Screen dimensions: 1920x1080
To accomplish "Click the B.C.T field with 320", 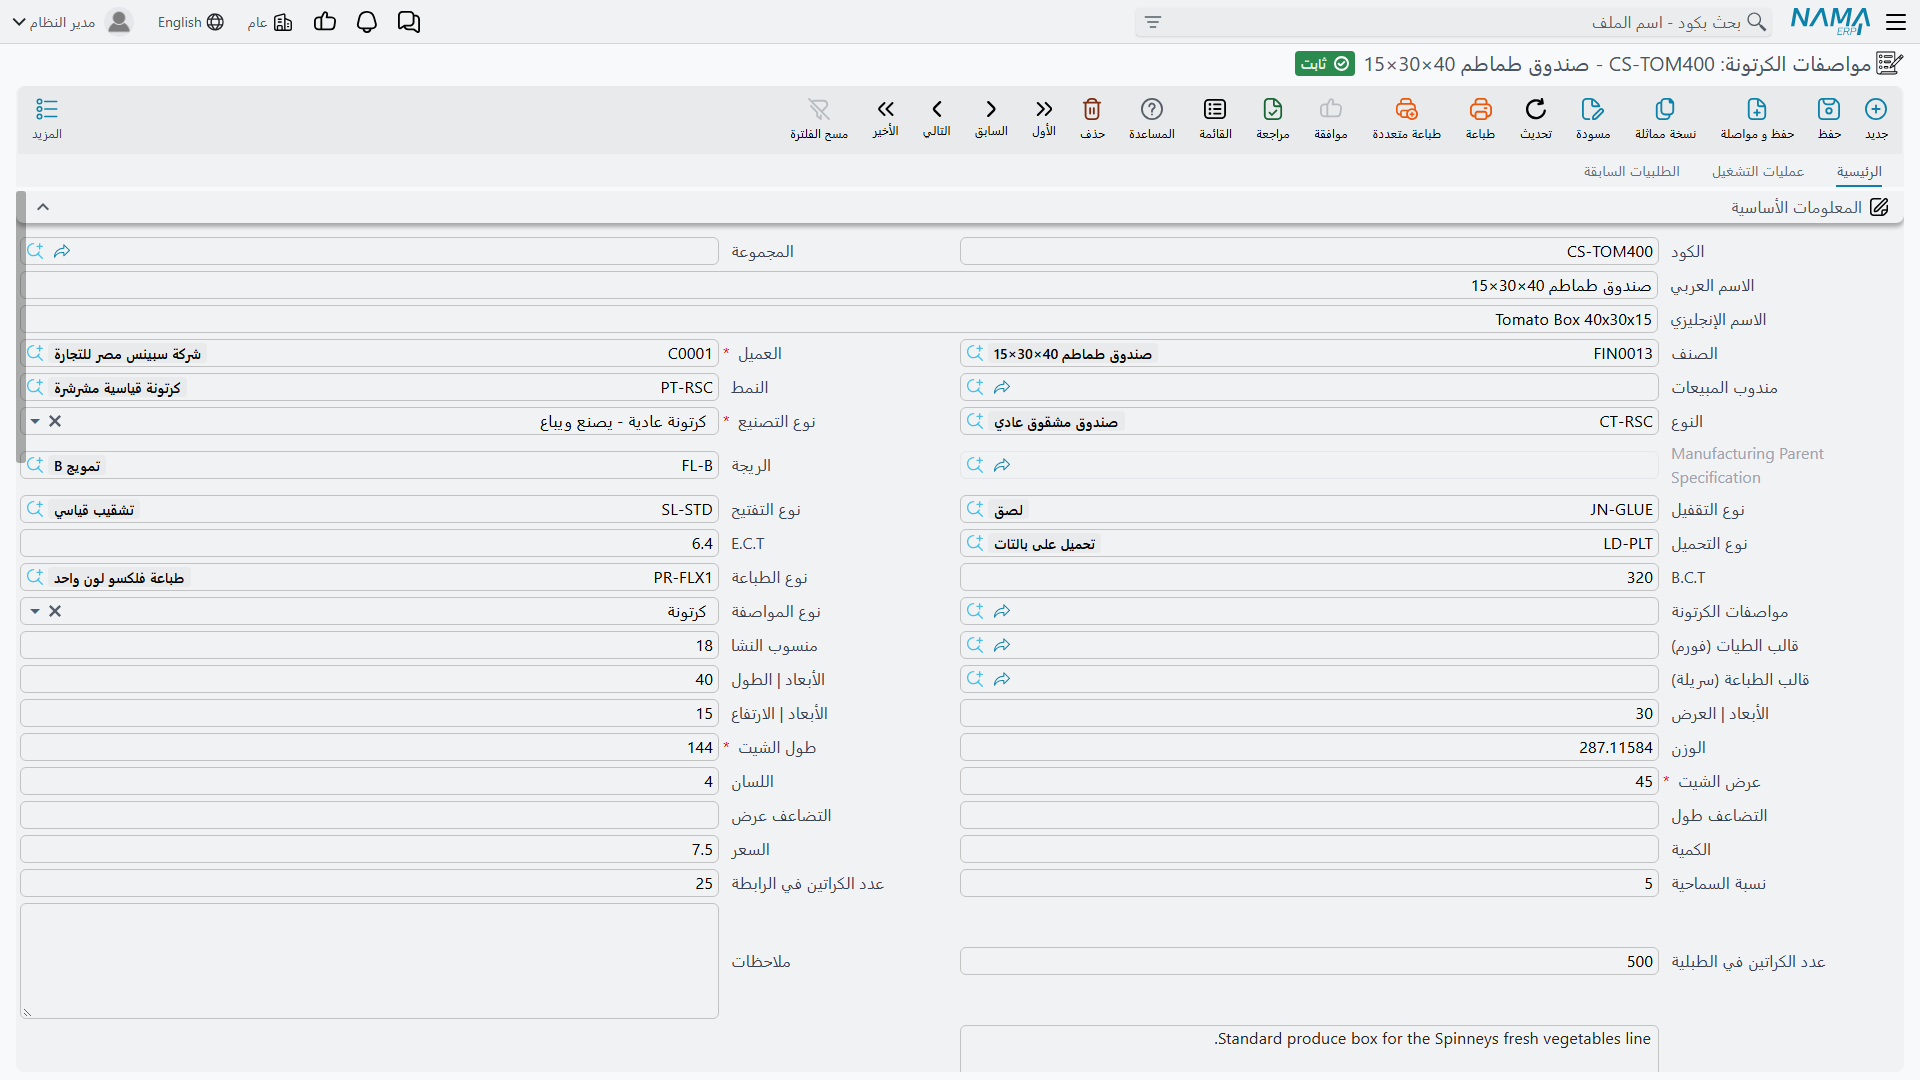I will pyautogui.click(x=1309, y=577).
